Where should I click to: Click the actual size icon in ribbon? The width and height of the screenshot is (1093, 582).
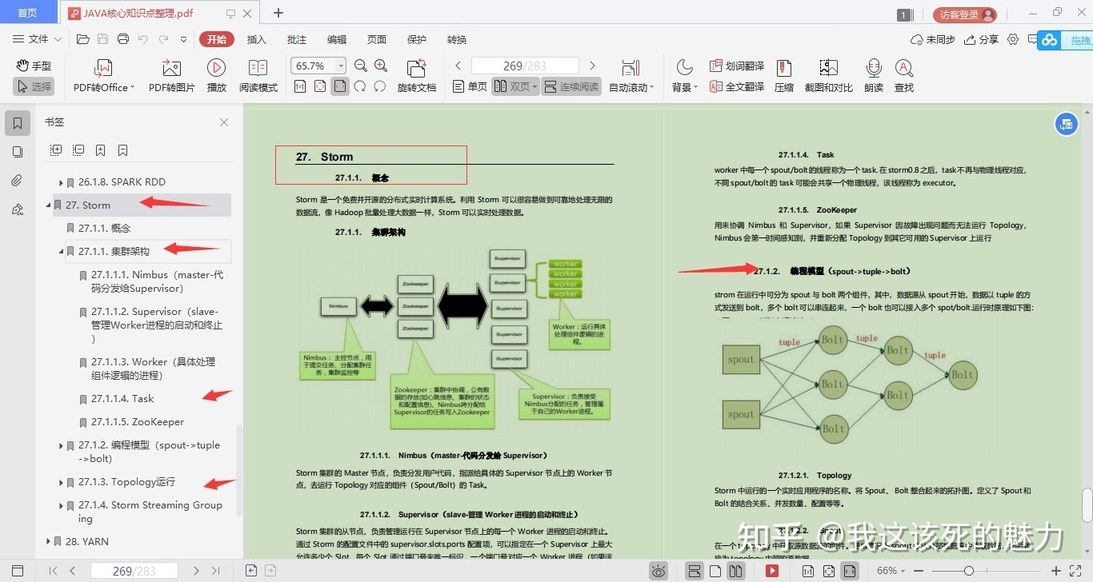(x=300, y=86)
